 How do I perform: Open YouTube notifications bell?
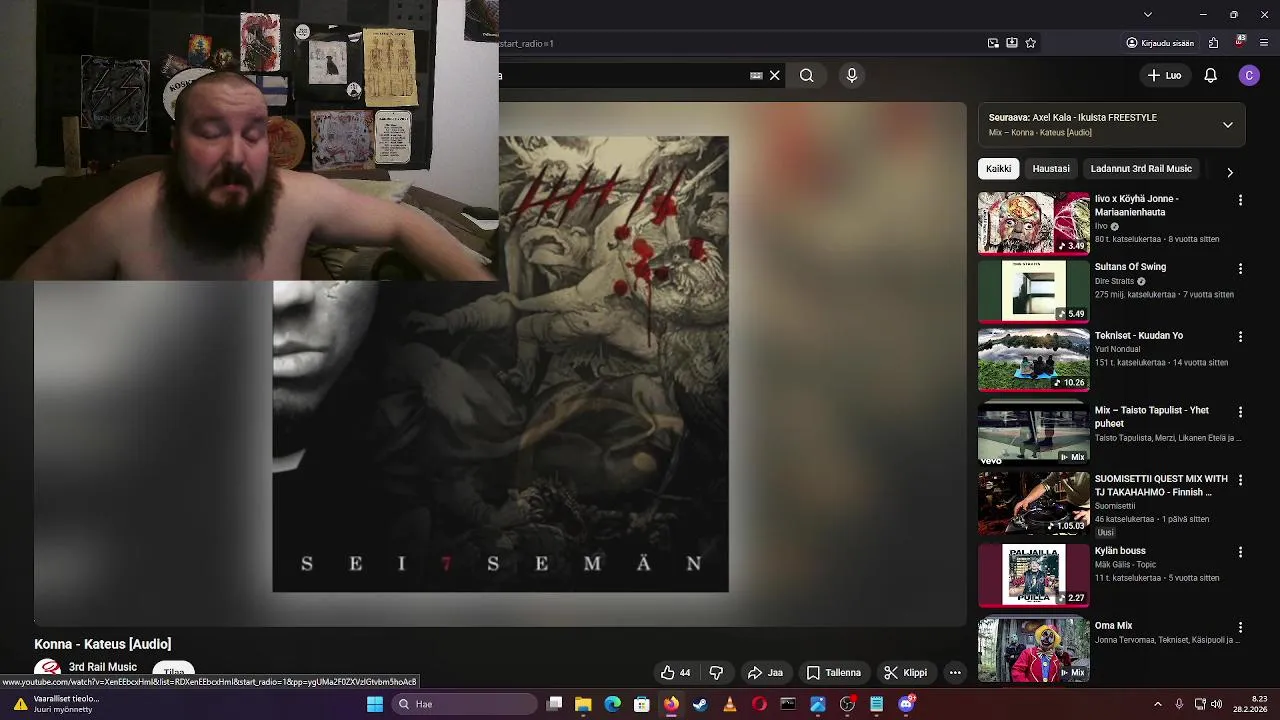1210,75
